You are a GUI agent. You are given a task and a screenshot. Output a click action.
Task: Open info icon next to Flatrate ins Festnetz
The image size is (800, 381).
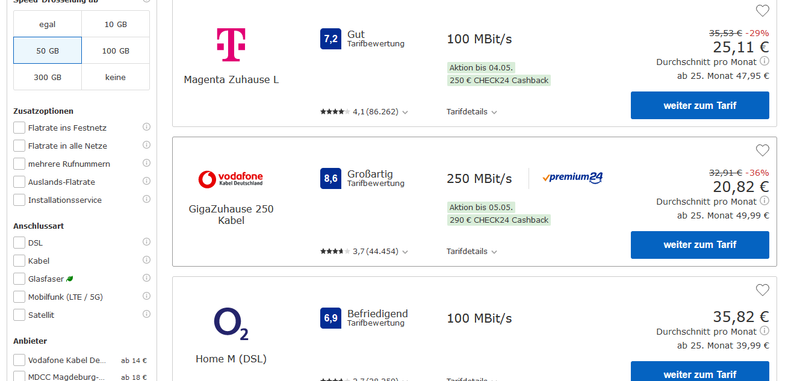click(146, 127)
